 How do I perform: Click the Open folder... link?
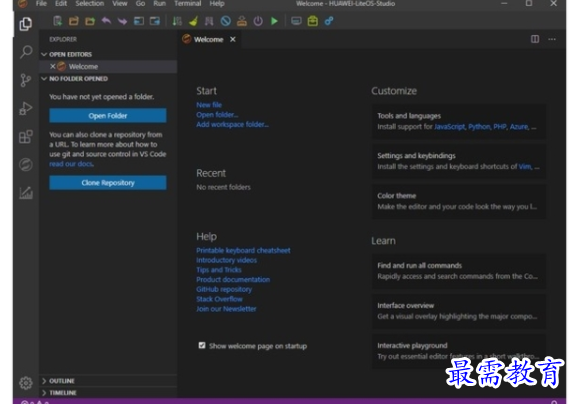[x=217, y=115]
